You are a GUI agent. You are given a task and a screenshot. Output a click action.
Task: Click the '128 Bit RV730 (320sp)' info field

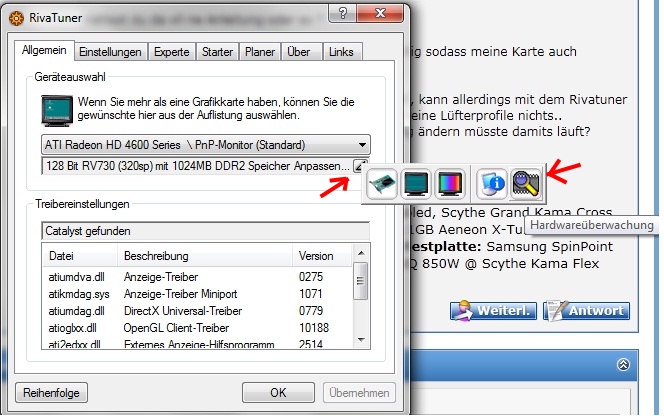197,166
